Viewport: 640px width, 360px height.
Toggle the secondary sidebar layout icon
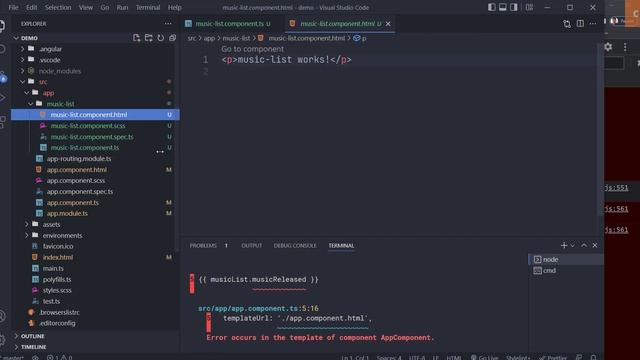514,7
